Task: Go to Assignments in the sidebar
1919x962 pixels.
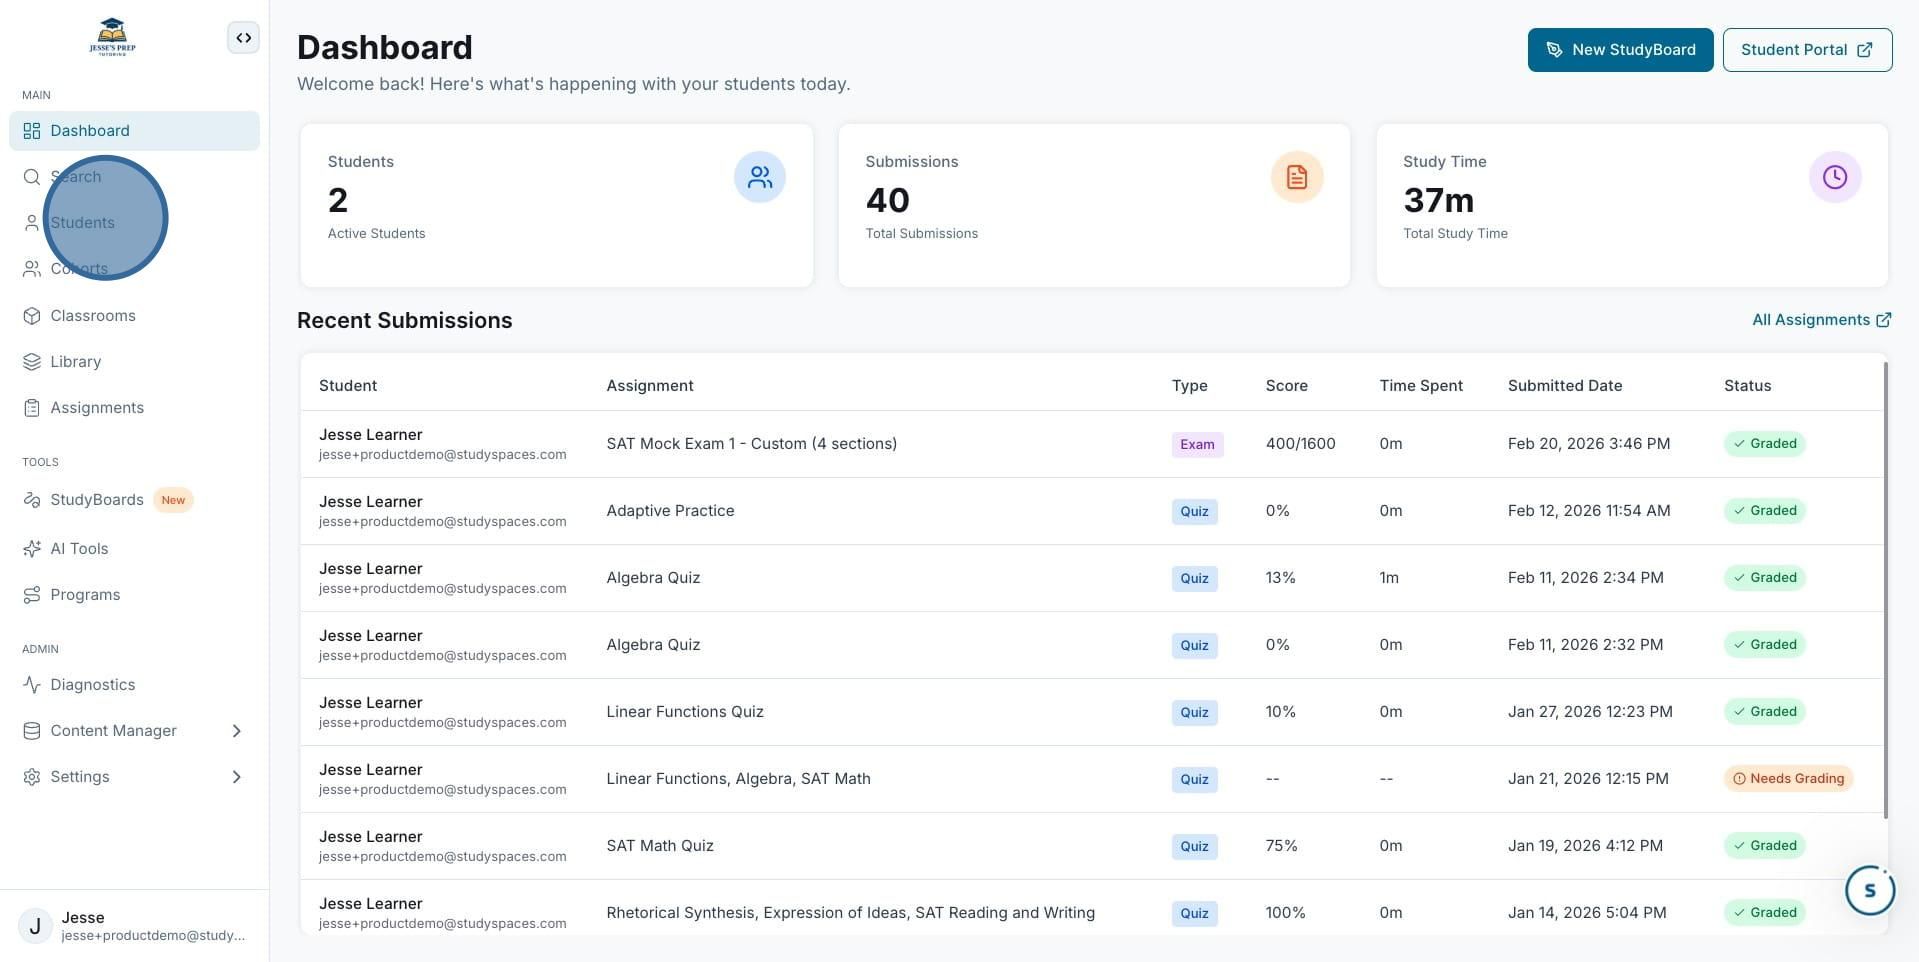Action: pyautogui.click(x=134, y=408)
